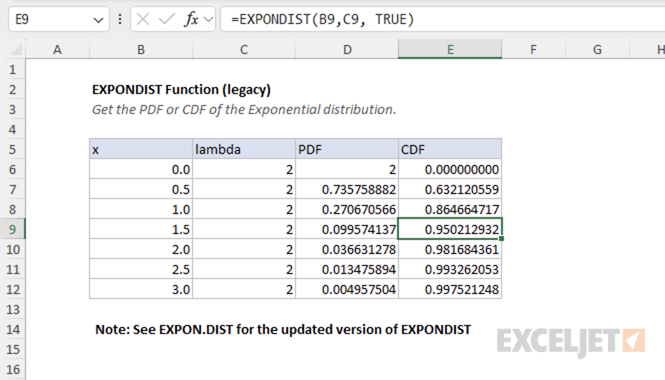Select the PDF cell 0.013475894
Image resolution: width=665 pixels, height=380 pixels.
[347, 269]
